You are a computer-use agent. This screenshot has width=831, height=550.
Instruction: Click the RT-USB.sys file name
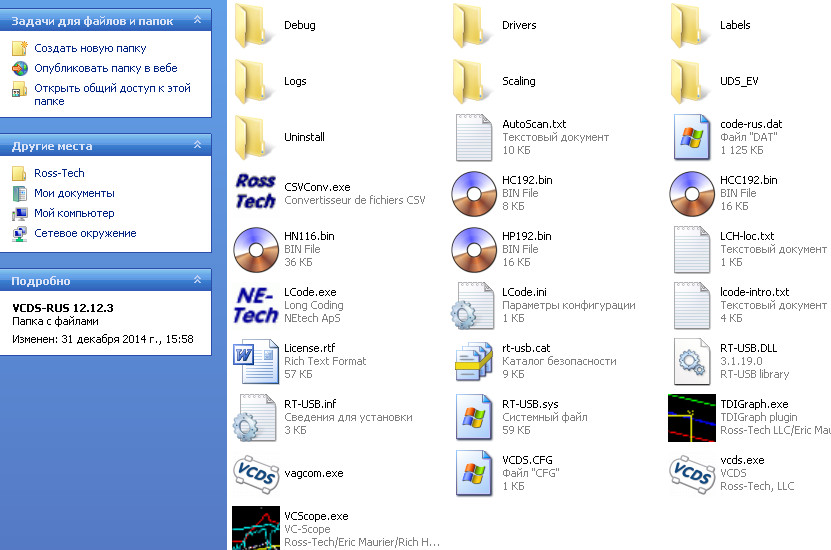pos(530,404)
